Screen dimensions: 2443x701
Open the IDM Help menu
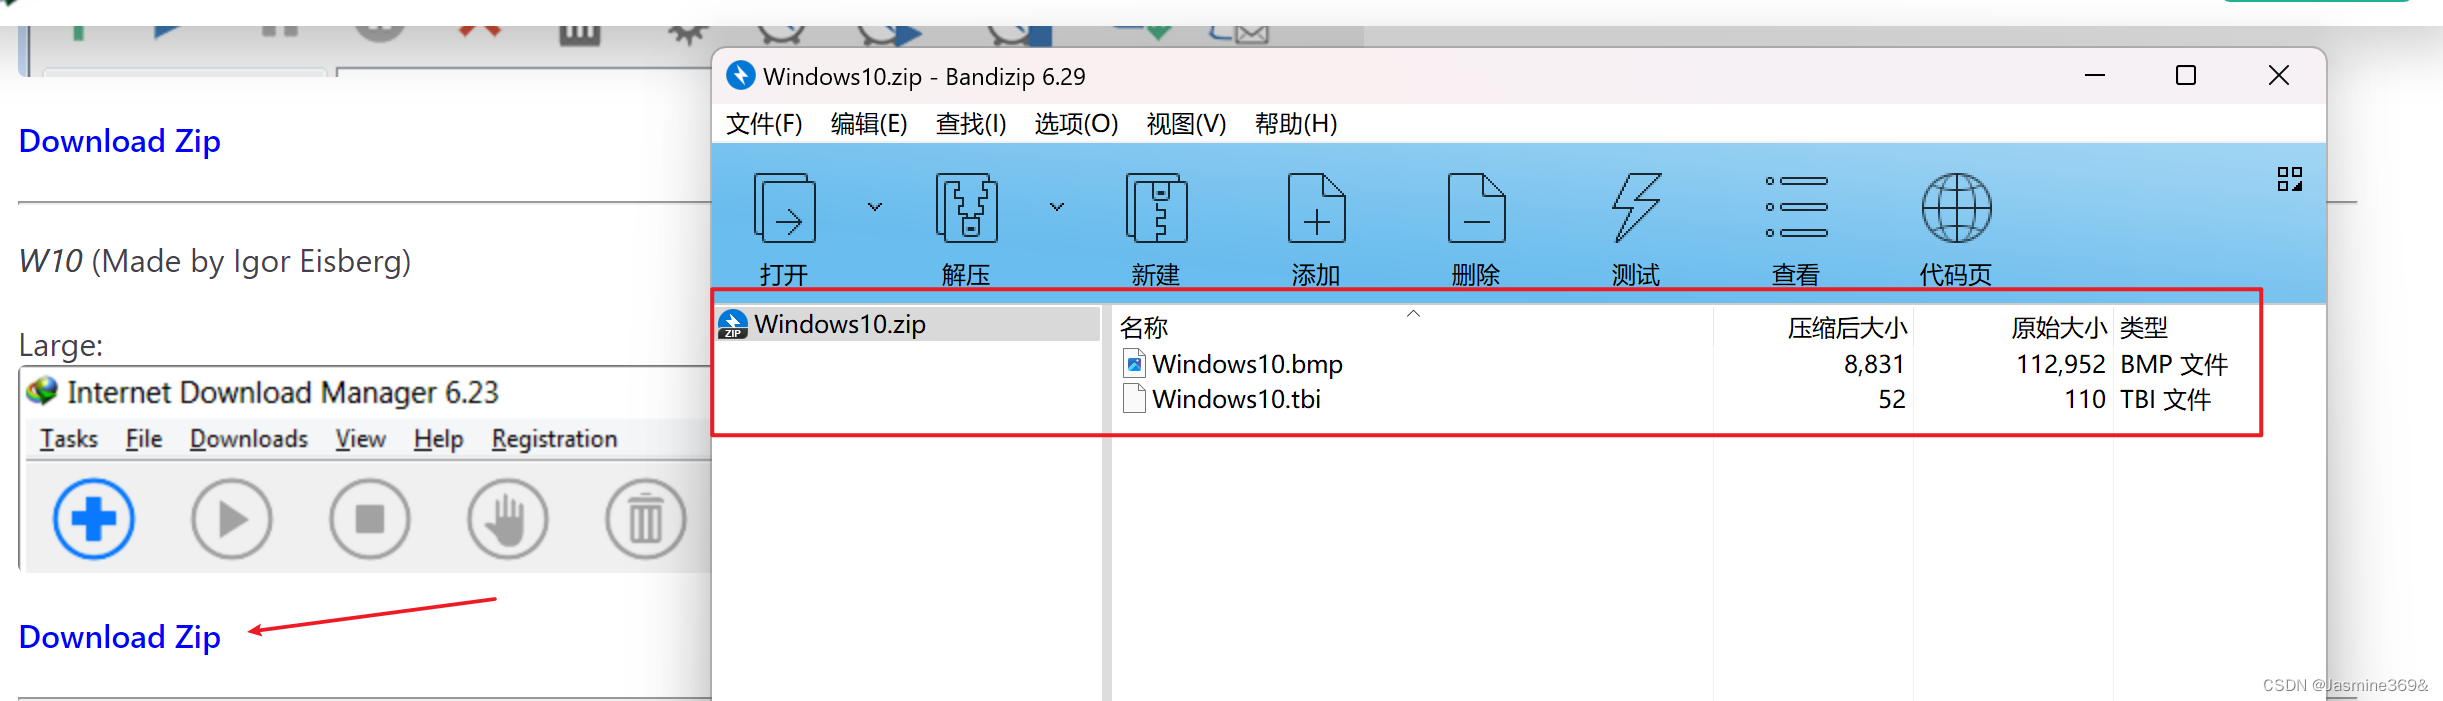[x=438, y=439]
